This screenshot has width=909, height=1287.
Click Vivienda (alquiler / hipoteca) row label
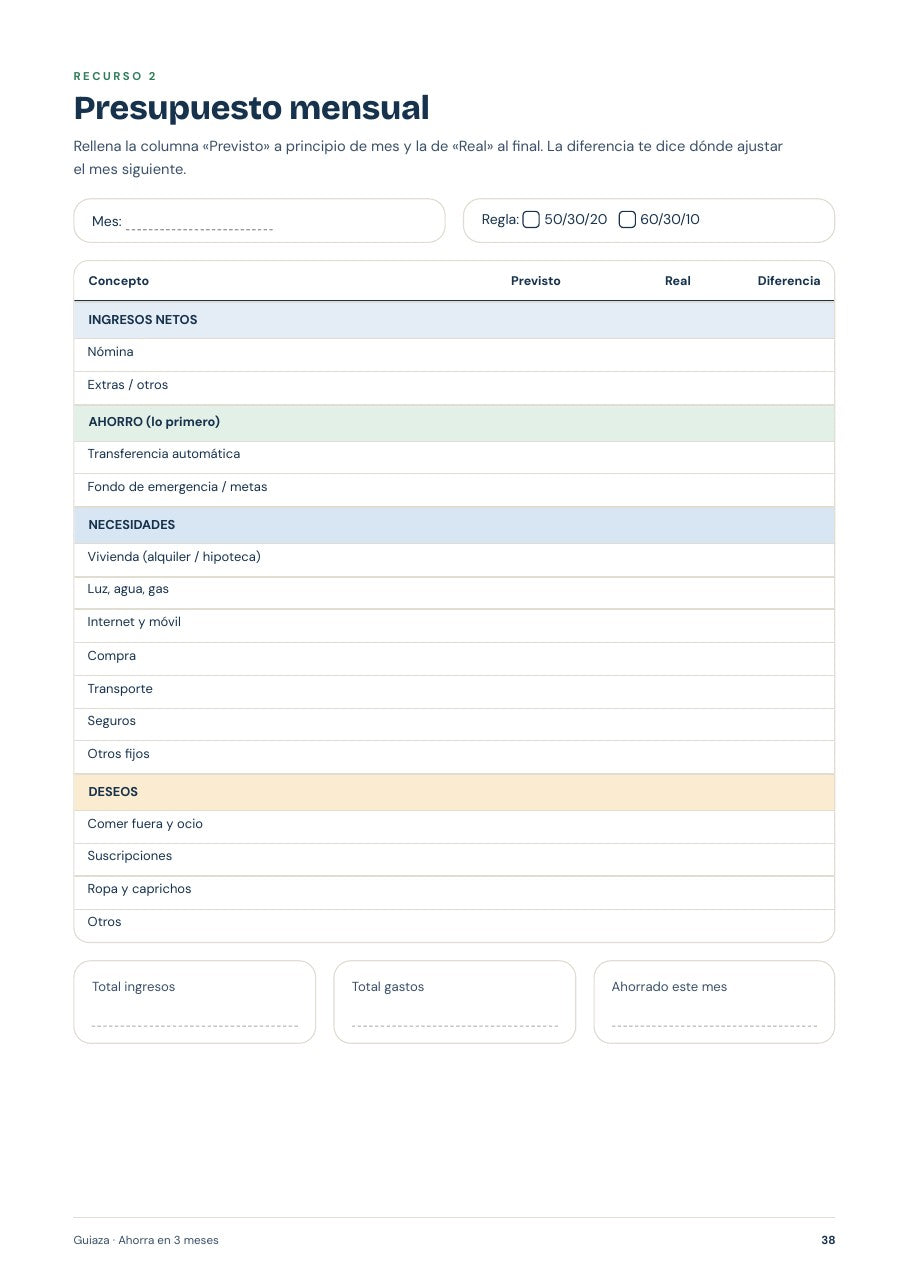174,557
